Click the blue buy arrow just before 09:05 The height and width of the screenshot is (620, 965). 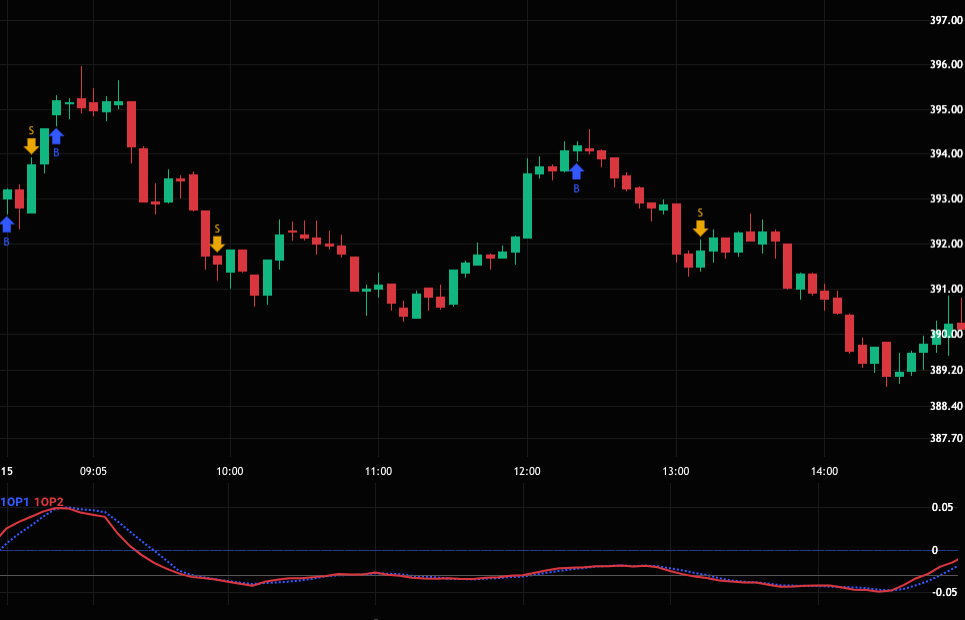(56, 136)
